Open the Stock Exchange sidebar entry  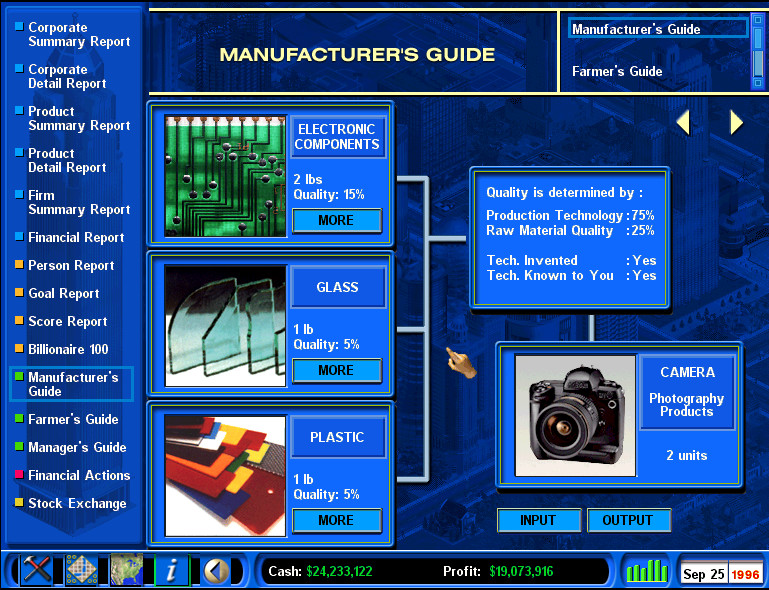click(77, 504)
